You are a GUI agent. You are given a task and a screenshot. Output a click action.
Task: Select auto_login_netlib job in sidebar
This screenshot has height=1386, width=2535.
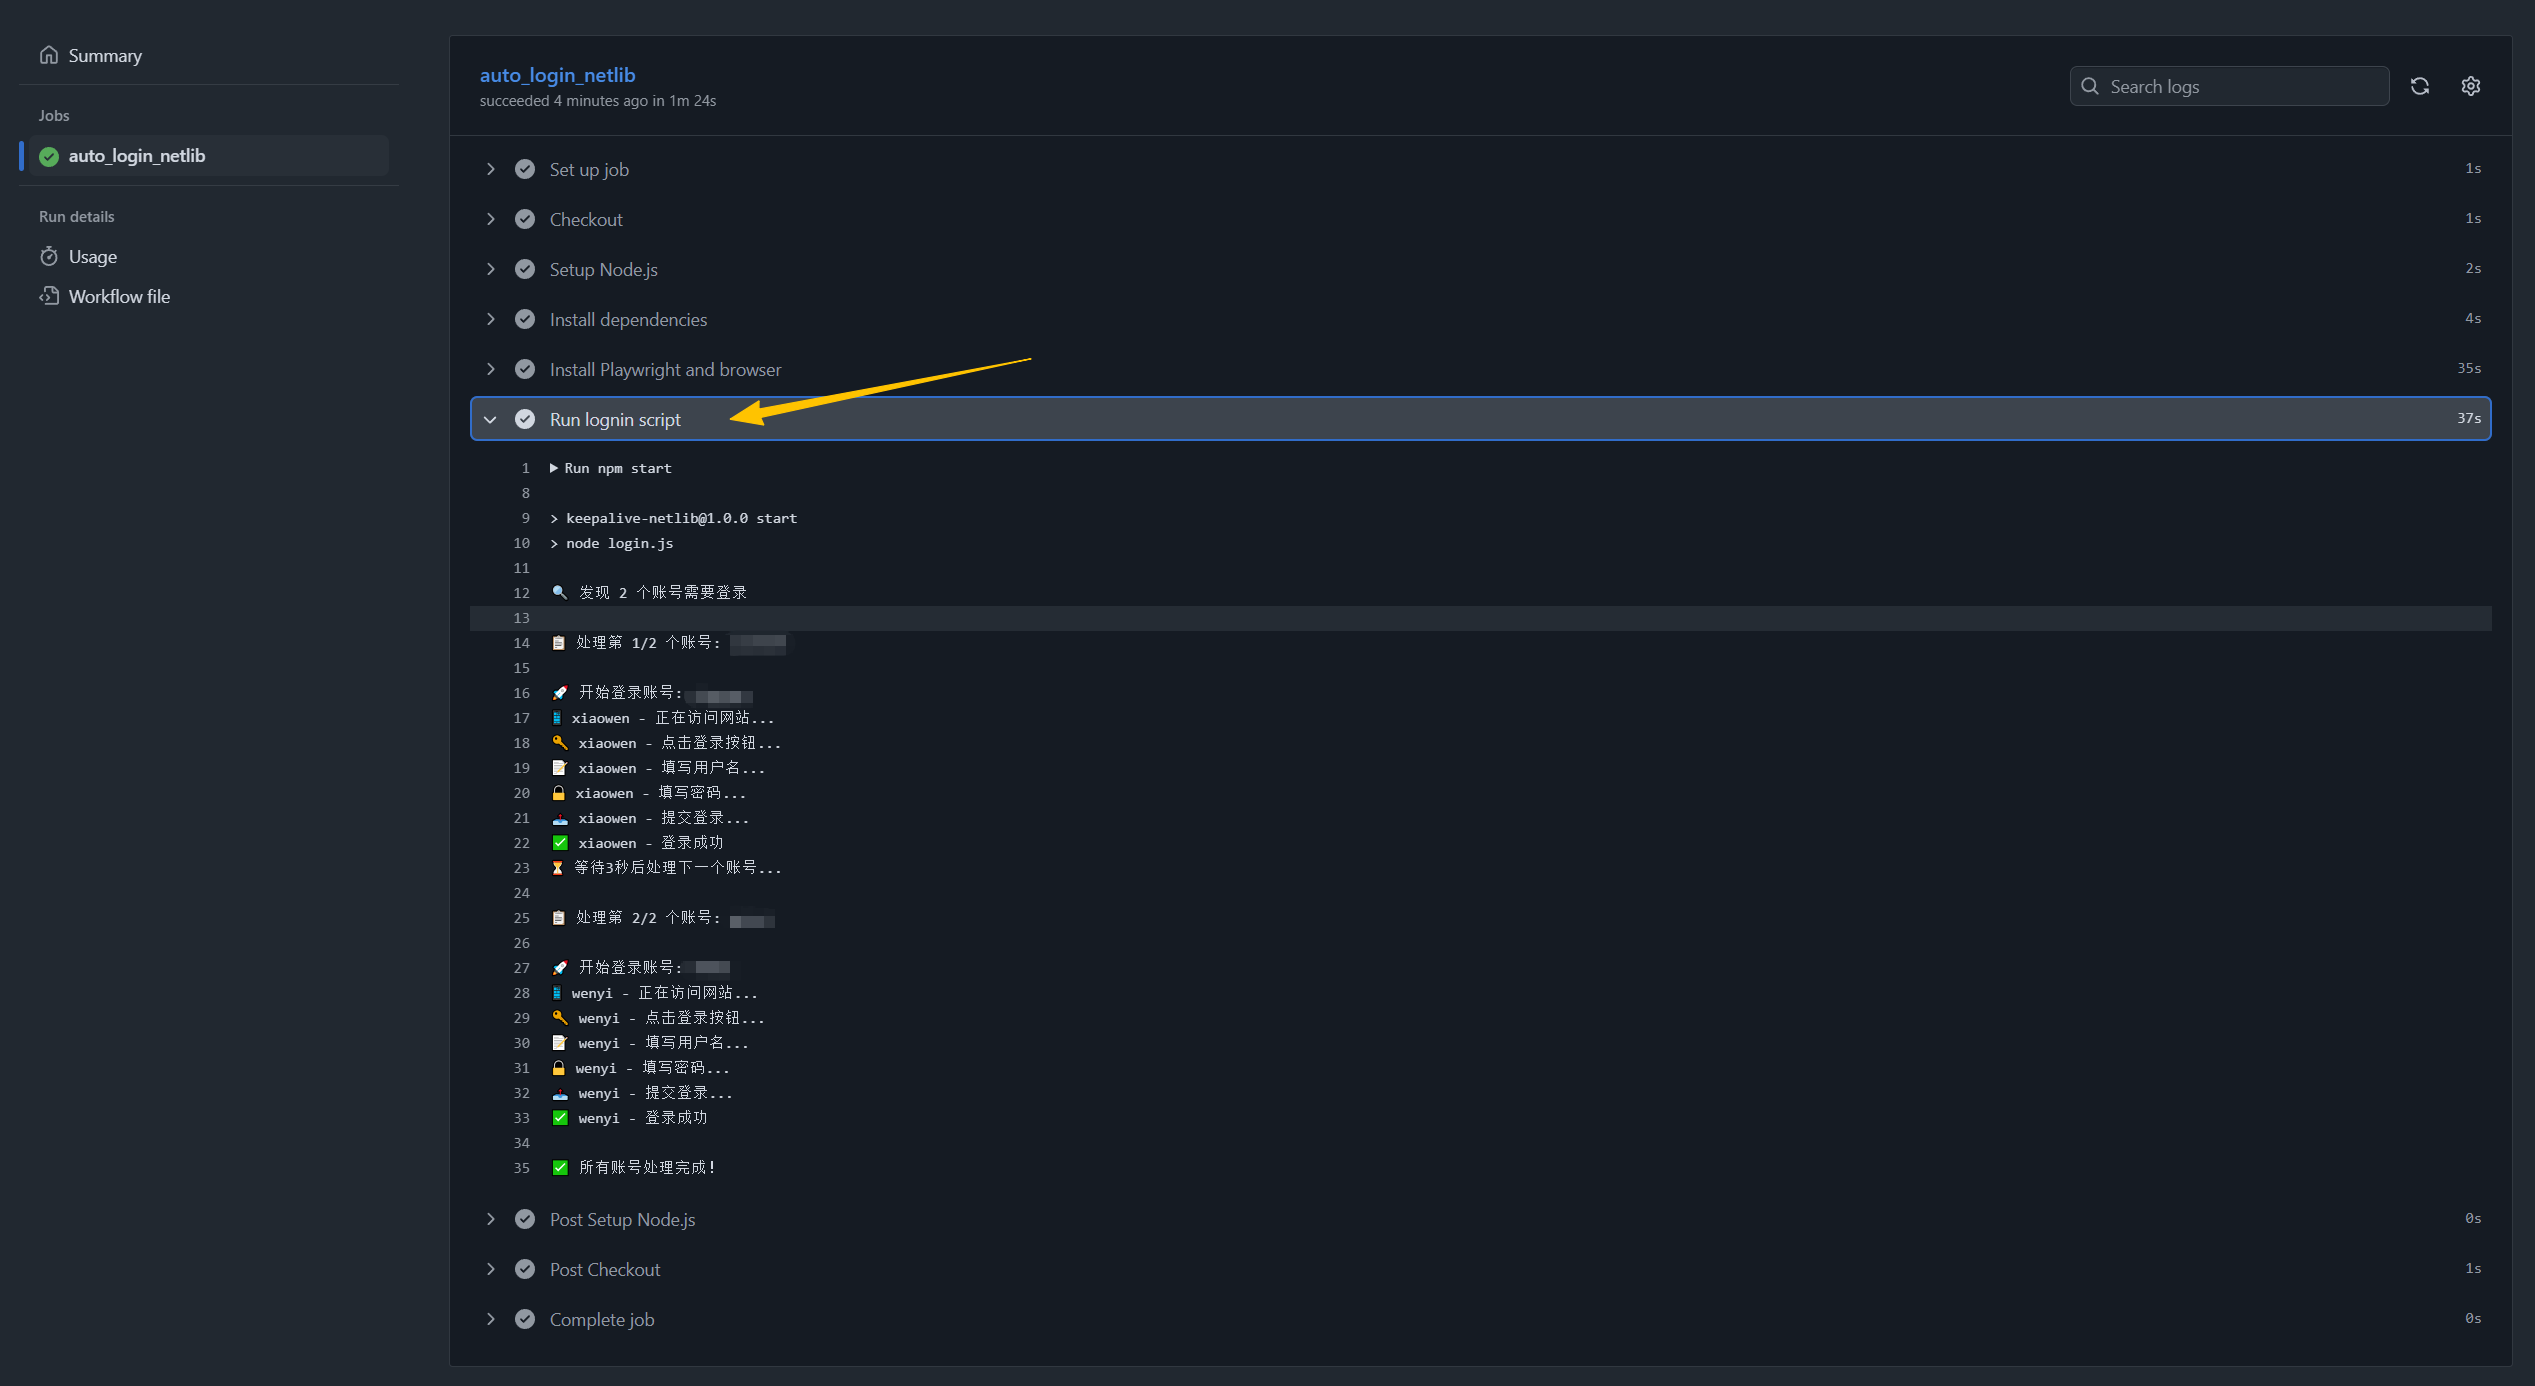coord(137,156)
